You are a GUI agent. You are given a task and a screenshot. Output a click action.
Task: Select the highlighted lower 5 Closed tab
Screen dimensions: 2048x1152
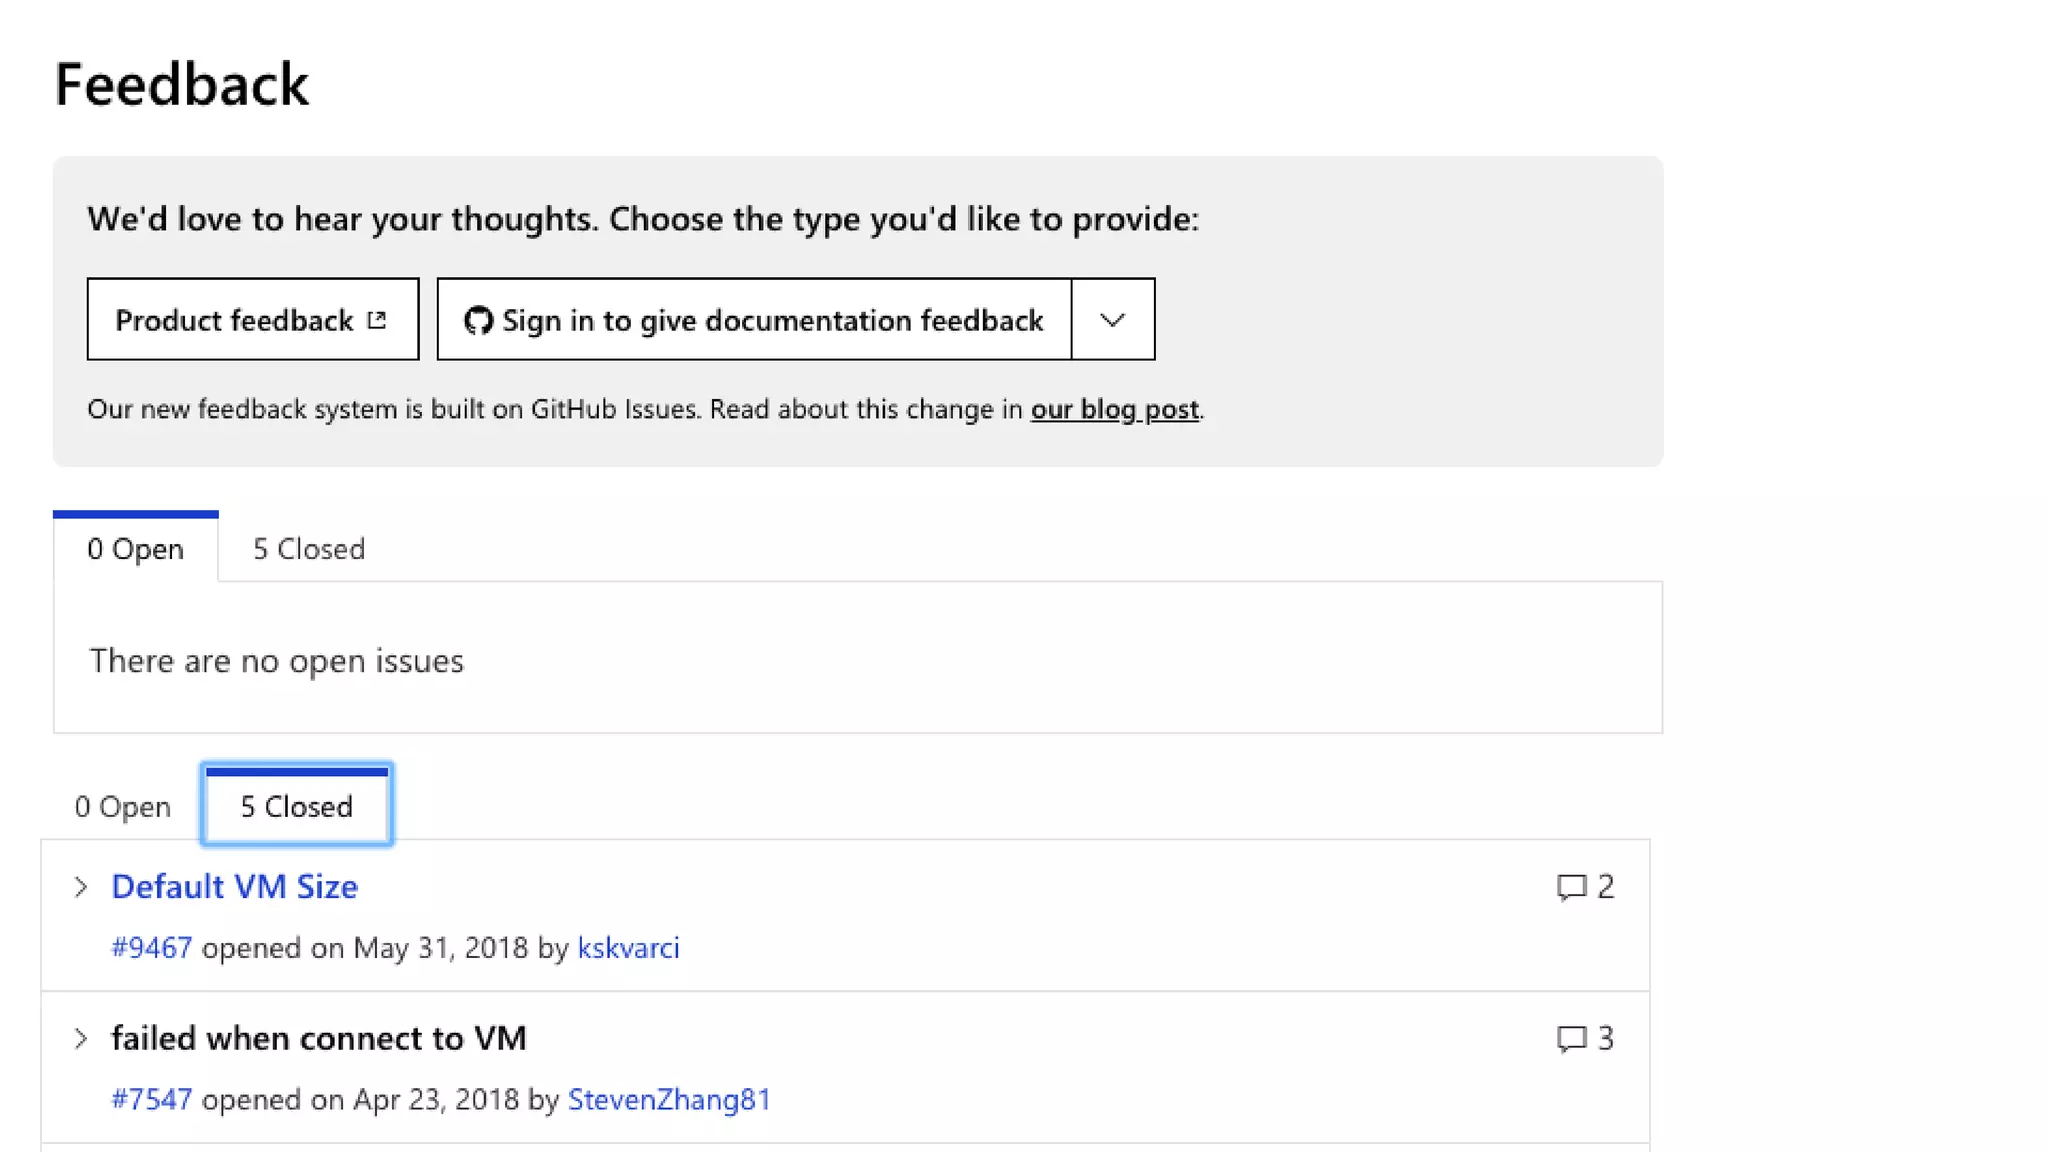coord(296,807)
